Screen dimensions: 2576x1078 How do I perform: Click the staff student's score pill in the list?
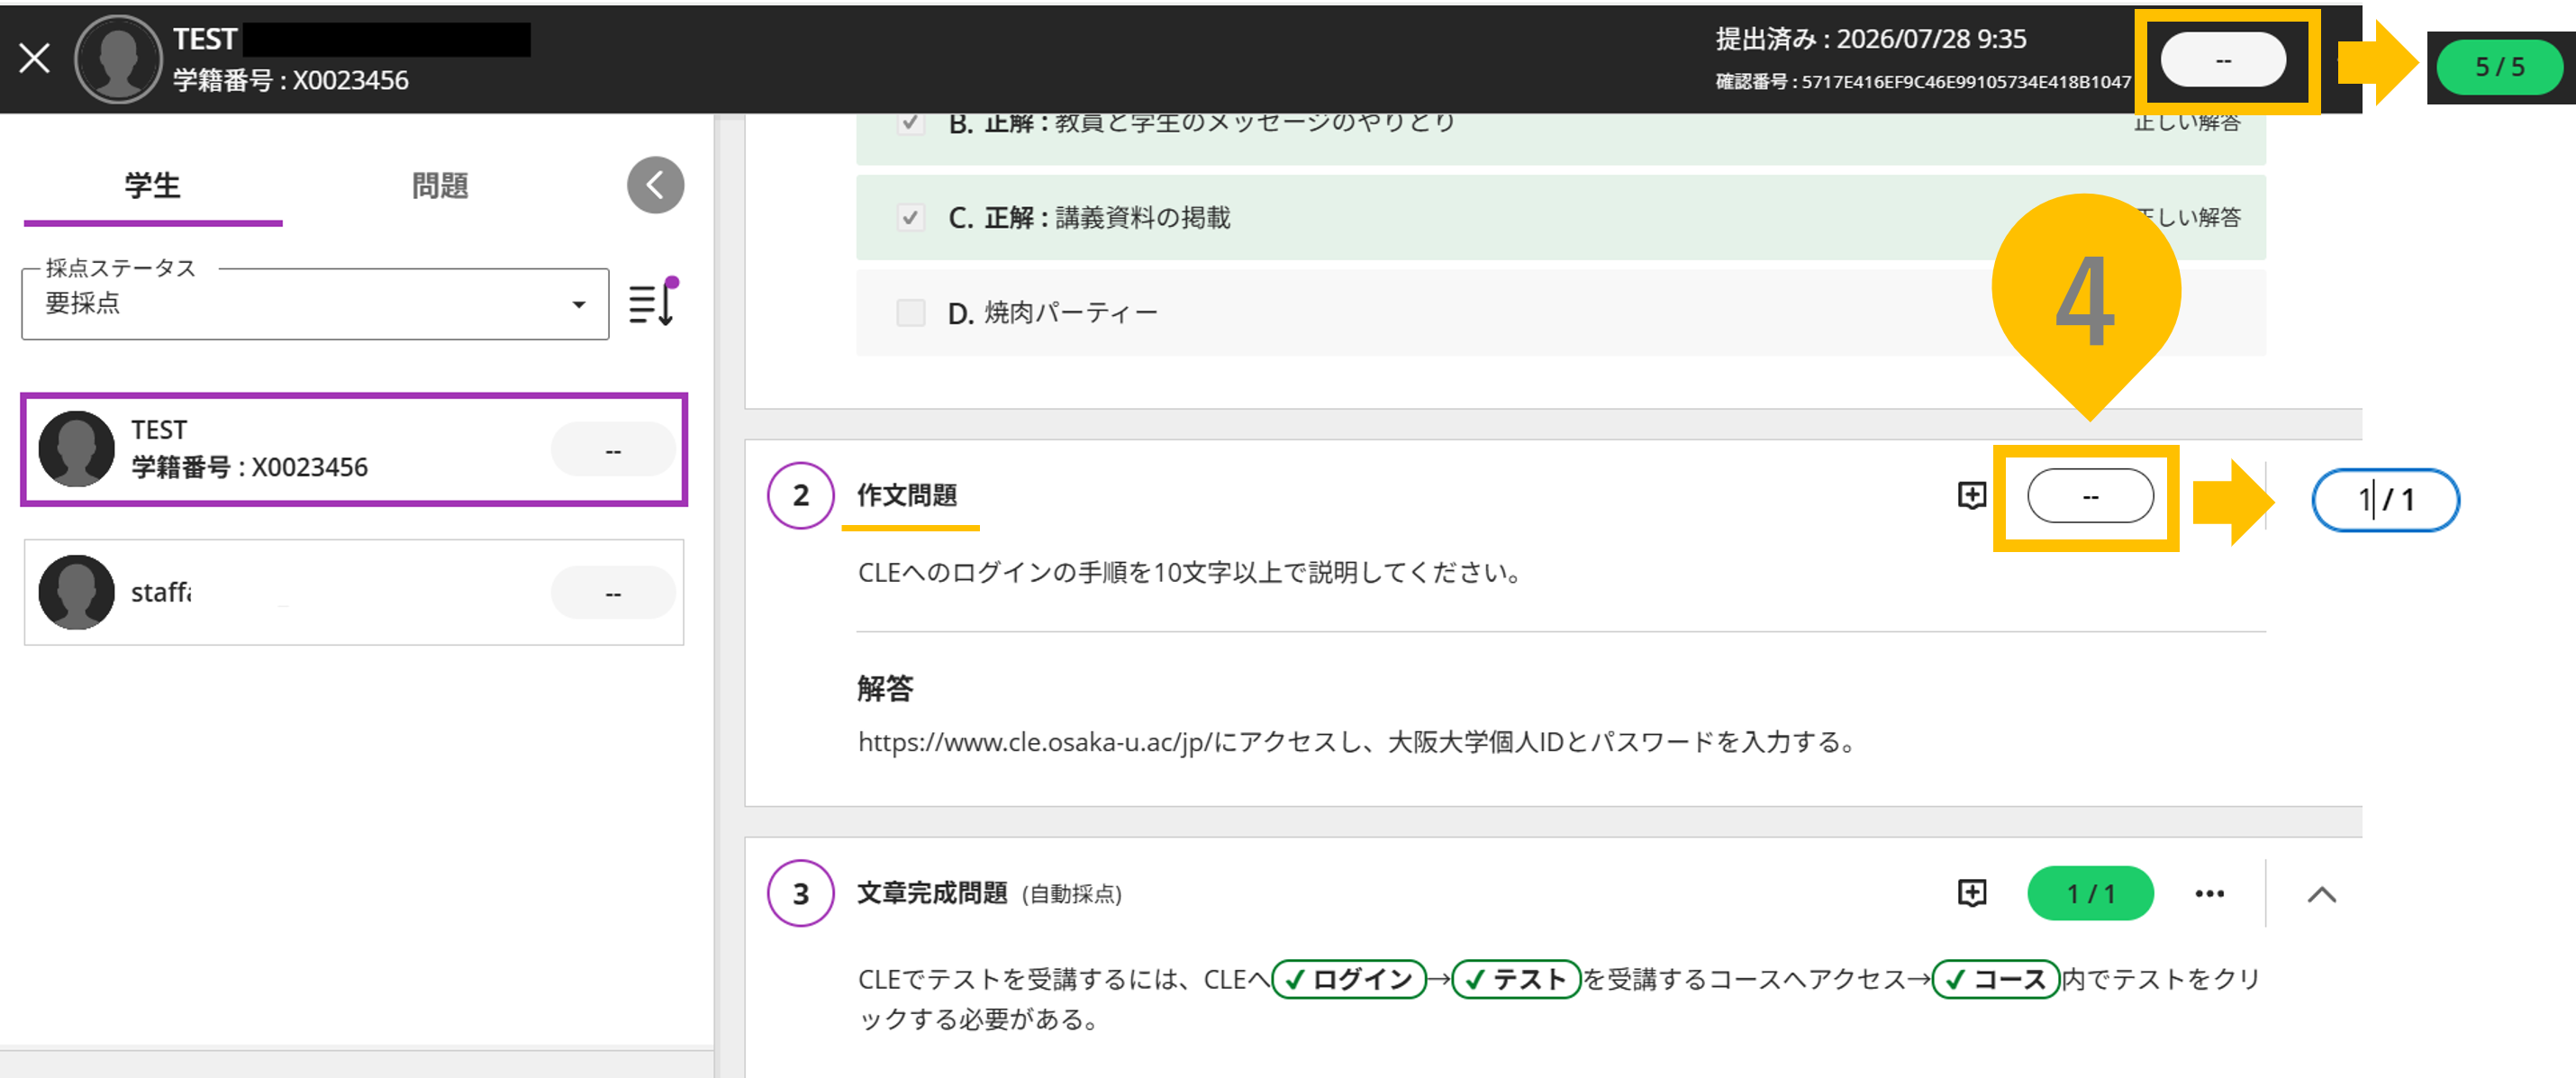[613, 593]
